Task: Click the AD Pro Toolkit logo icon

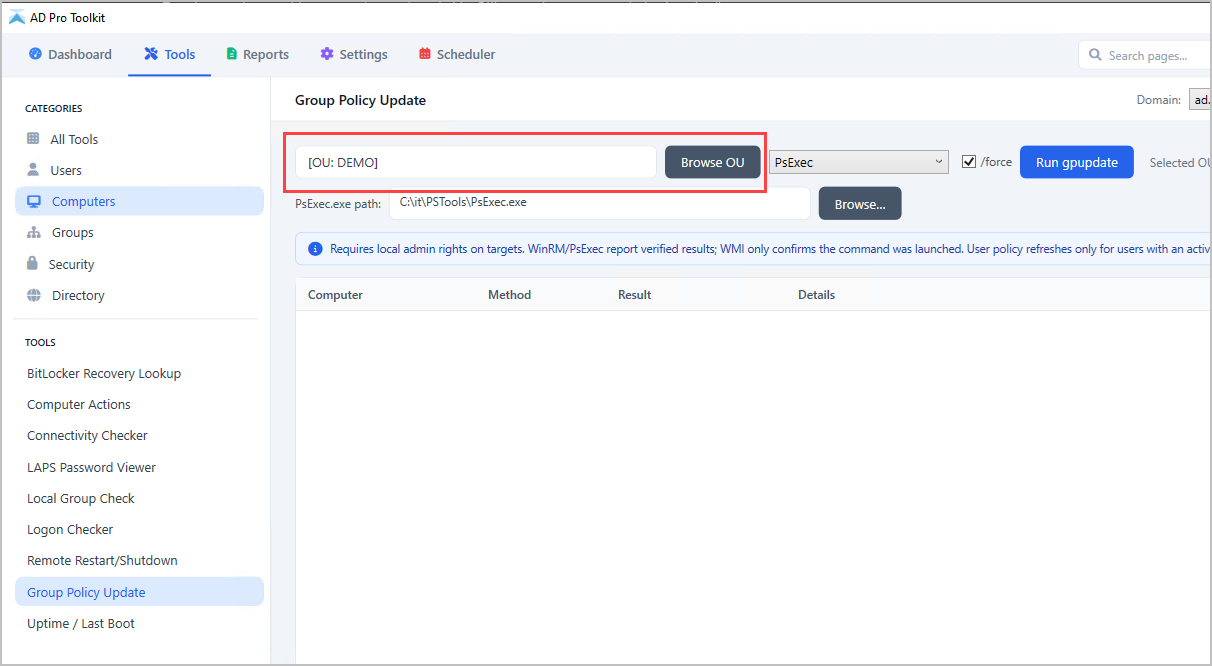Action: click(16, 17)
